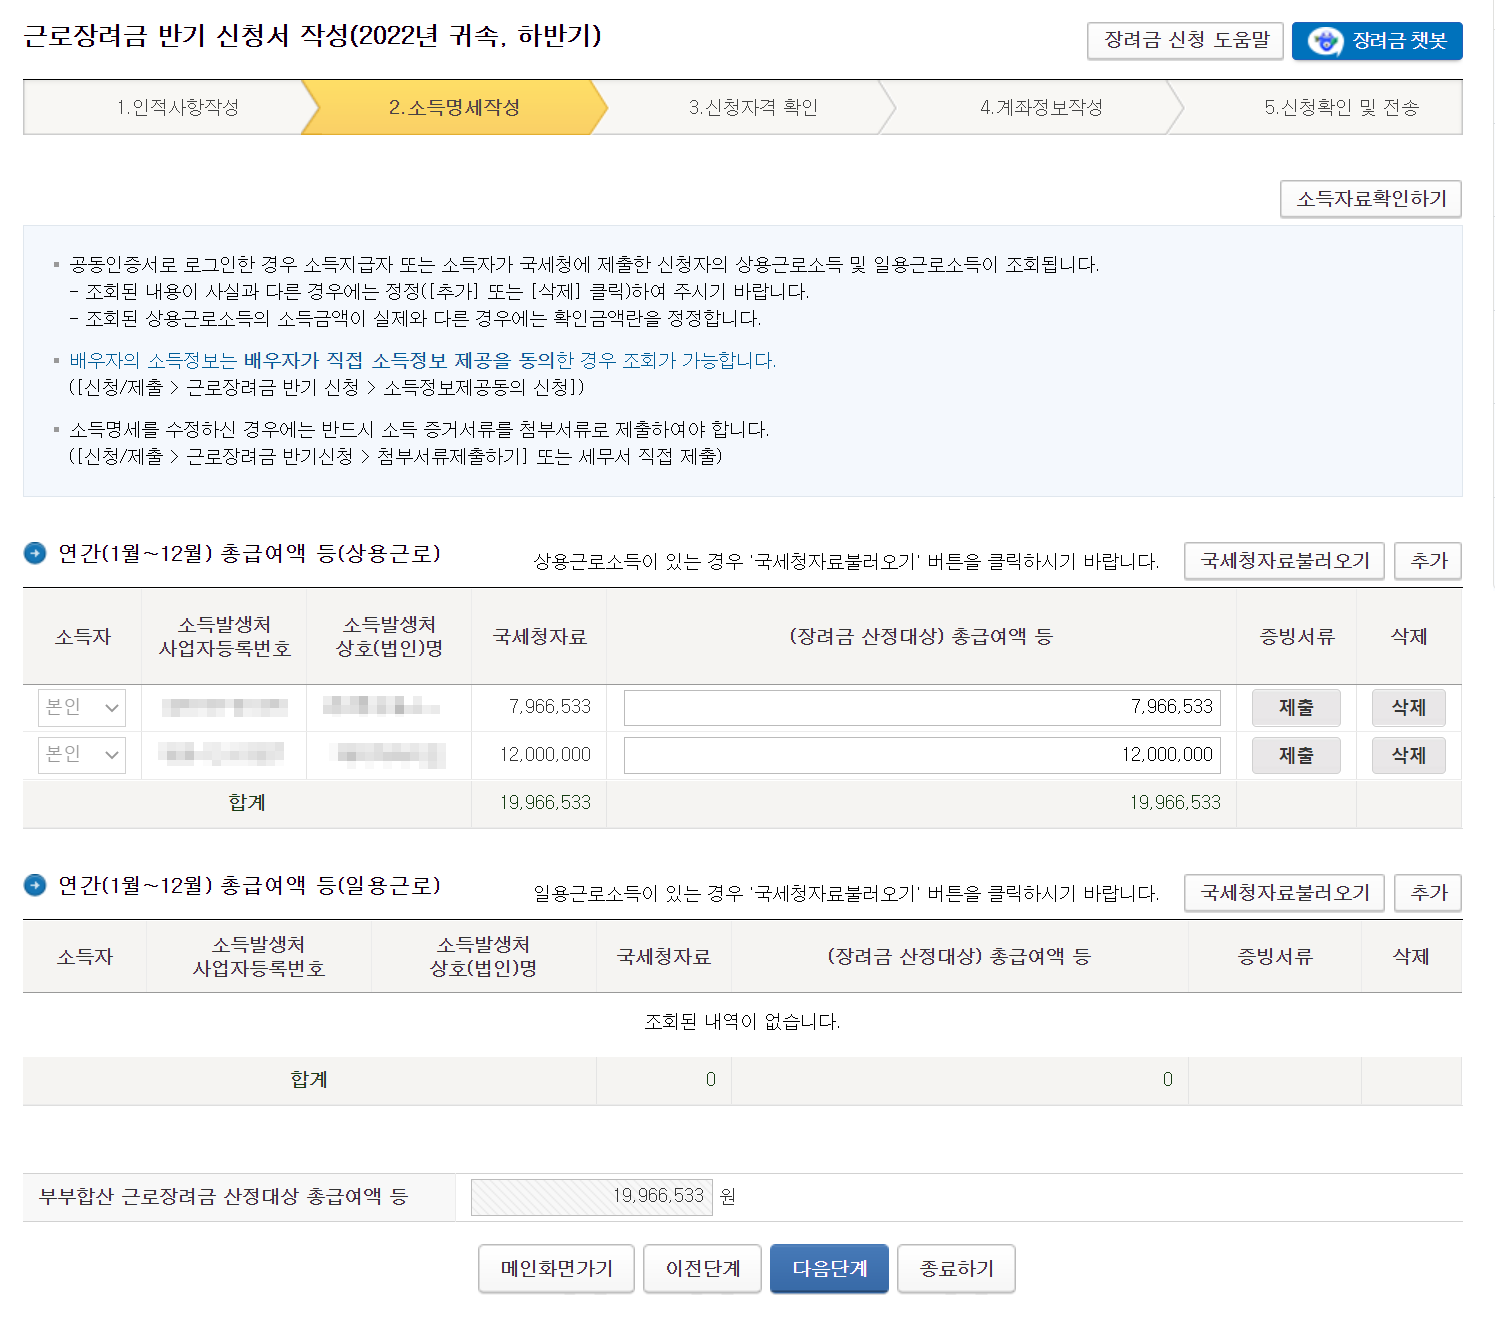Screen dimensions: 1495x1323
Task: Exit the form via 종료하기
Action: point(956,1268)
